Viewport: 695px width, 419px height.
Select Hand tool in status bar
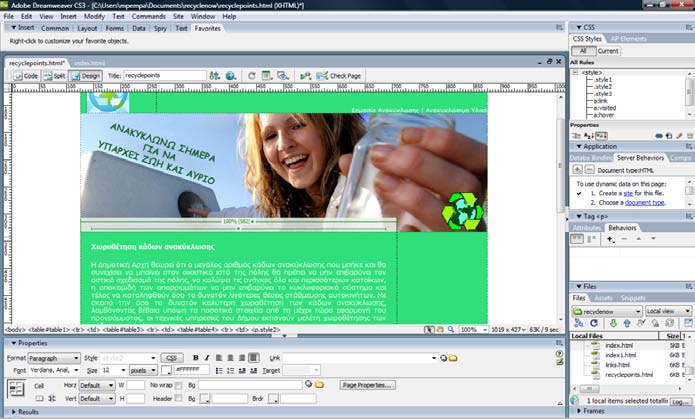click(440, 329)
